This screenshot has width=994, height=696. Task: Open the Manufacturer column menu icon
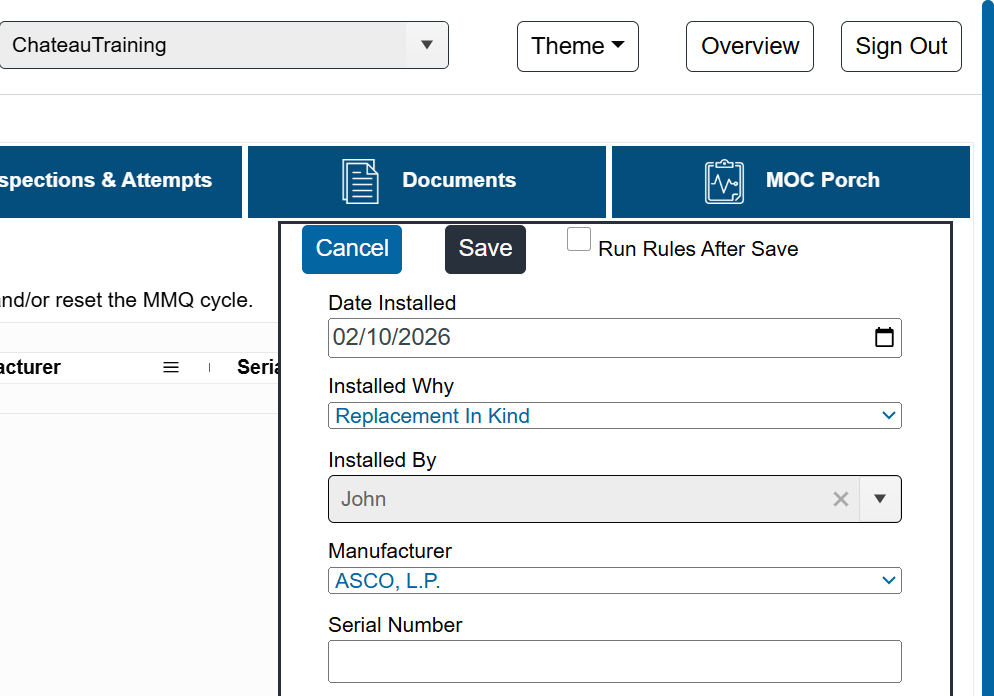(171, 367)
